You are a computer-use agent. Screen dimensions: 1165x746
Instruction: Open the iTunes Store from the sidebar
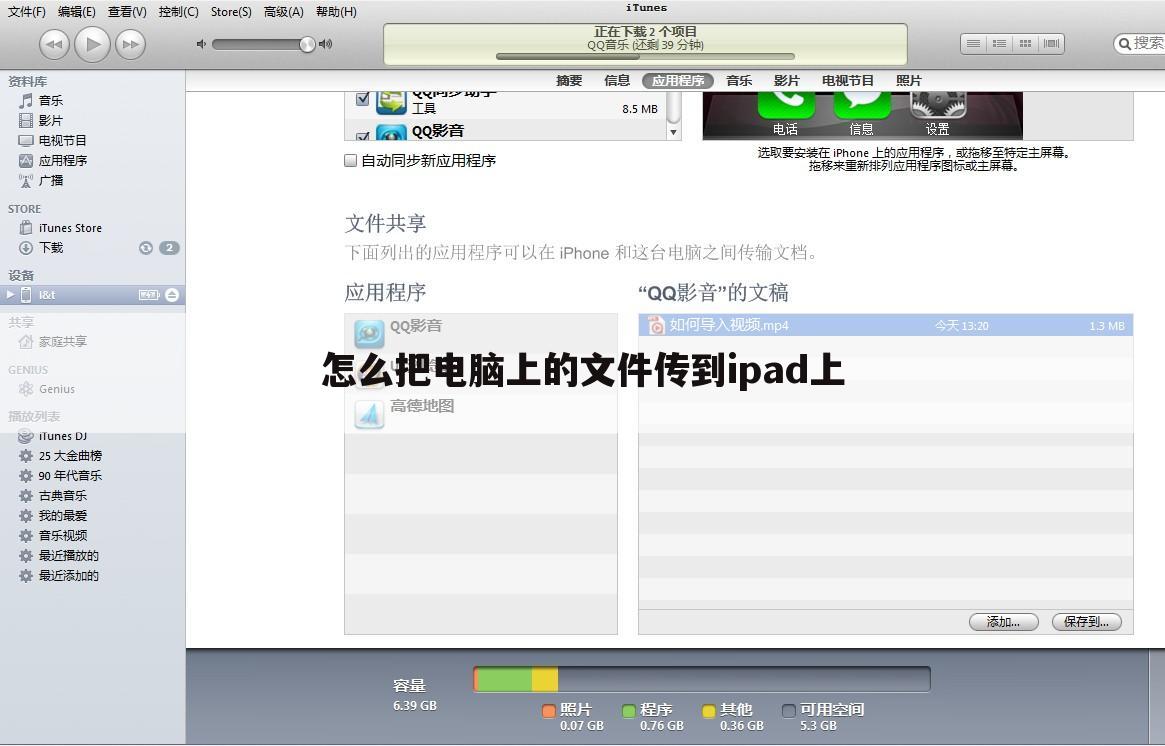(x=71, y=227)
